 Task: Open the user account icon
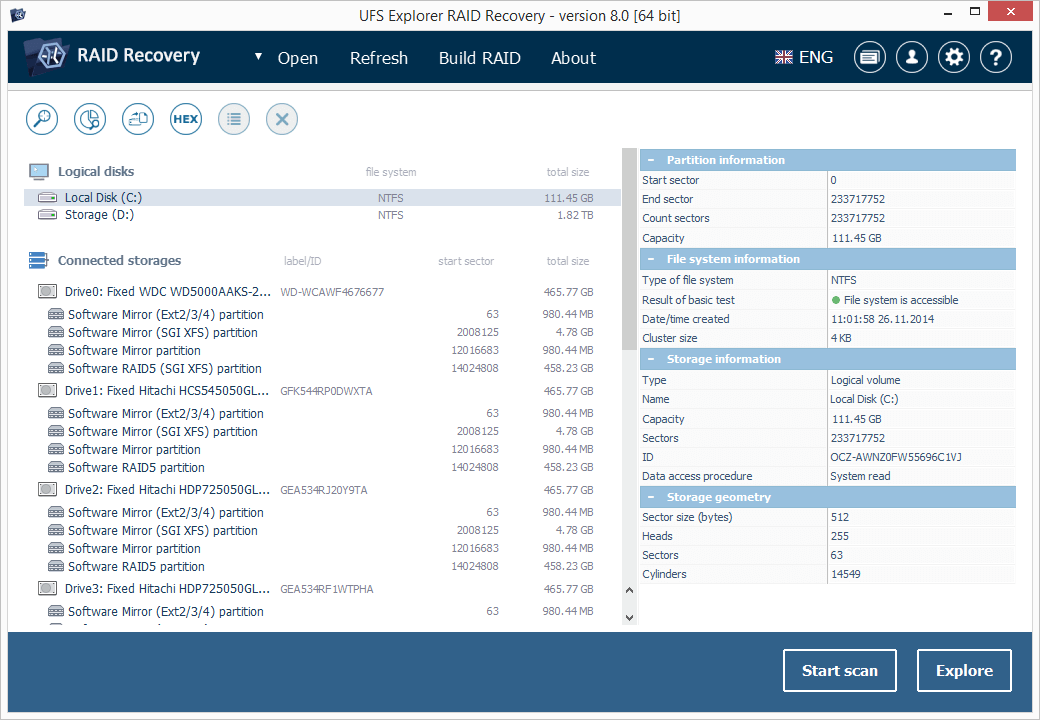tap(911, 57)
